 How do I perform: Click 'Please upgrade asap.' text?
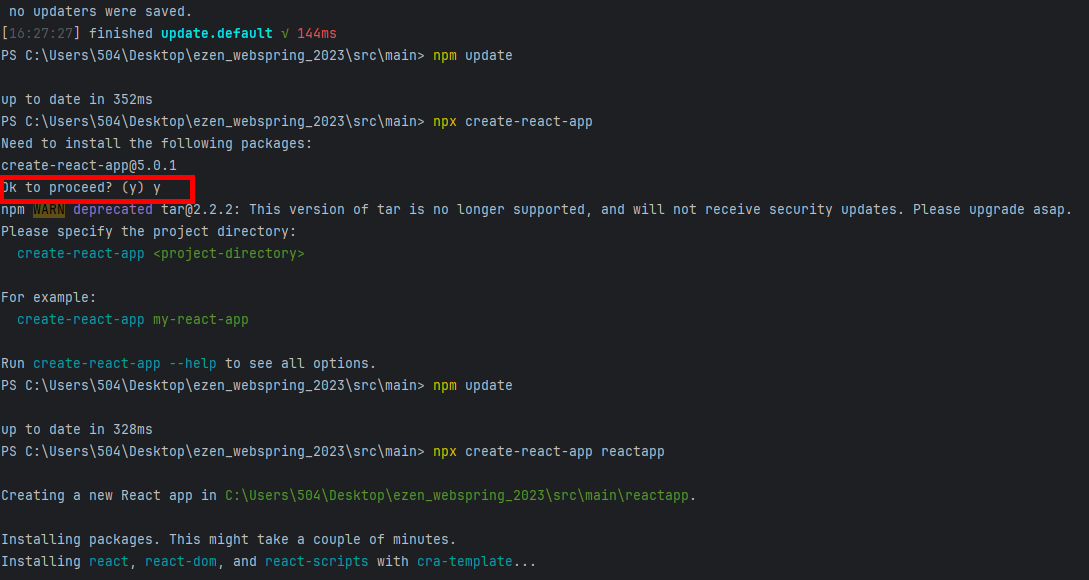(x=992, y=209)
